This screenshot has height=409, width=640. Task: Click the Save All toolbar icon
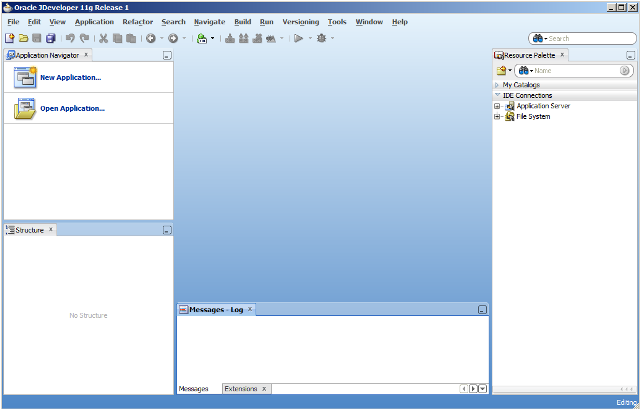click(x=51, y=38)
